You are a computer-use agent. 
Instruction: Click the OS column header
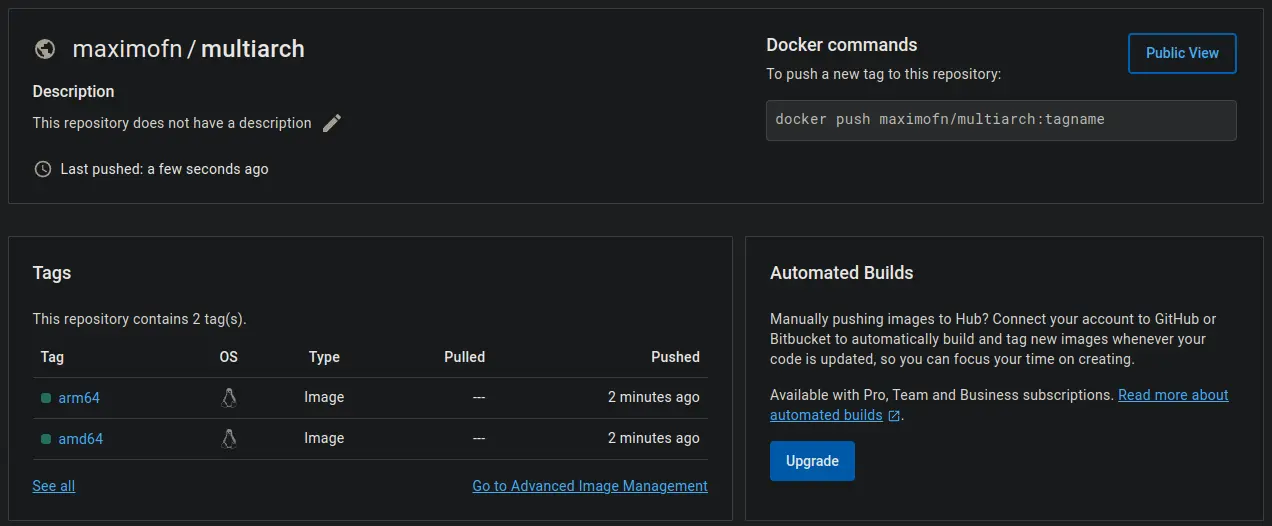click(x=229, y=357)
